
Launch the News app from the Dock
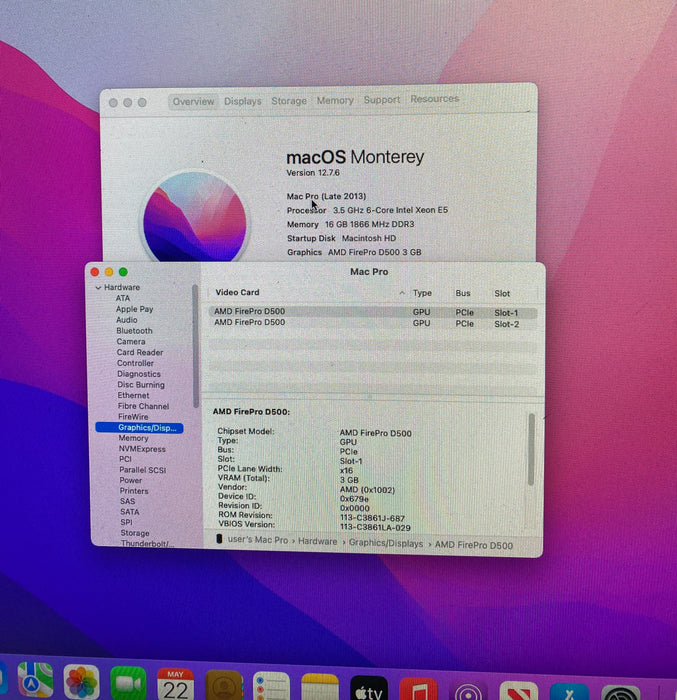pyautogui.click(x=518, y=691)
